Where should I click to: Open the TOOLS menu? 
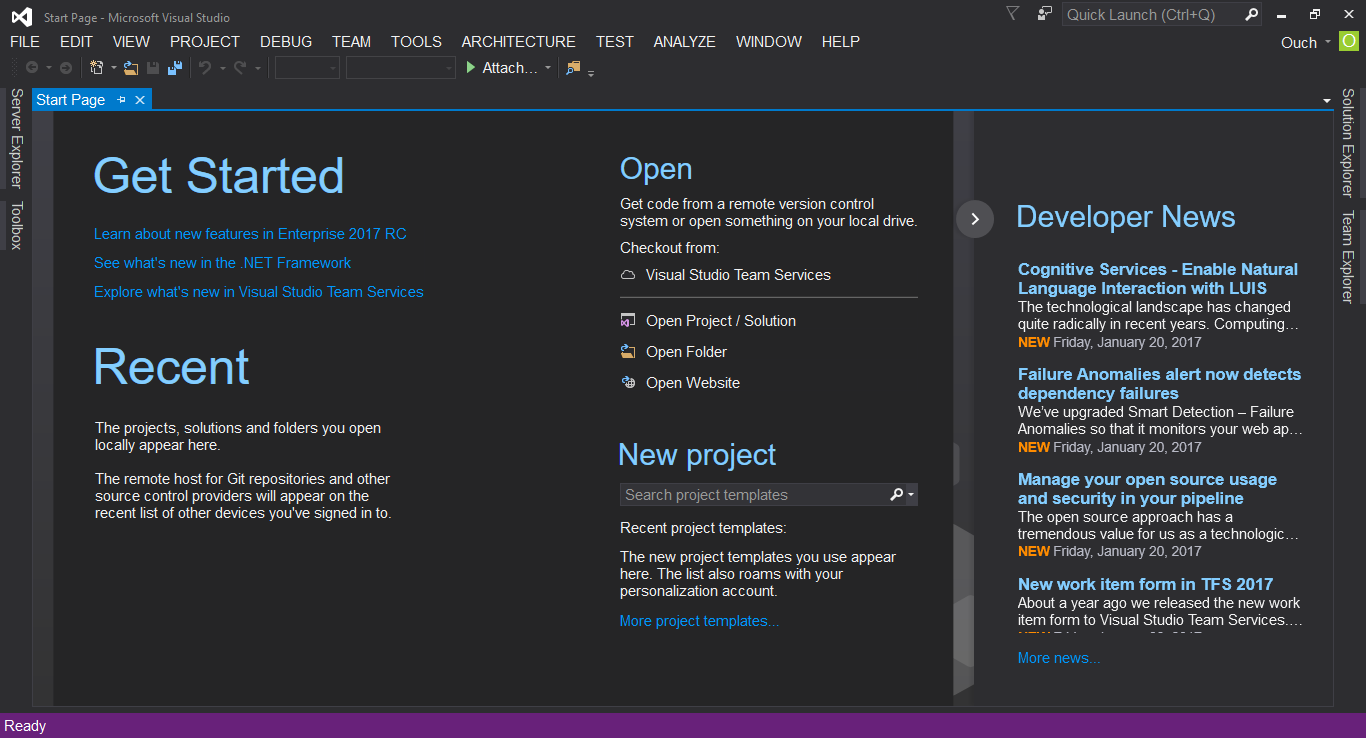point(416,42)
